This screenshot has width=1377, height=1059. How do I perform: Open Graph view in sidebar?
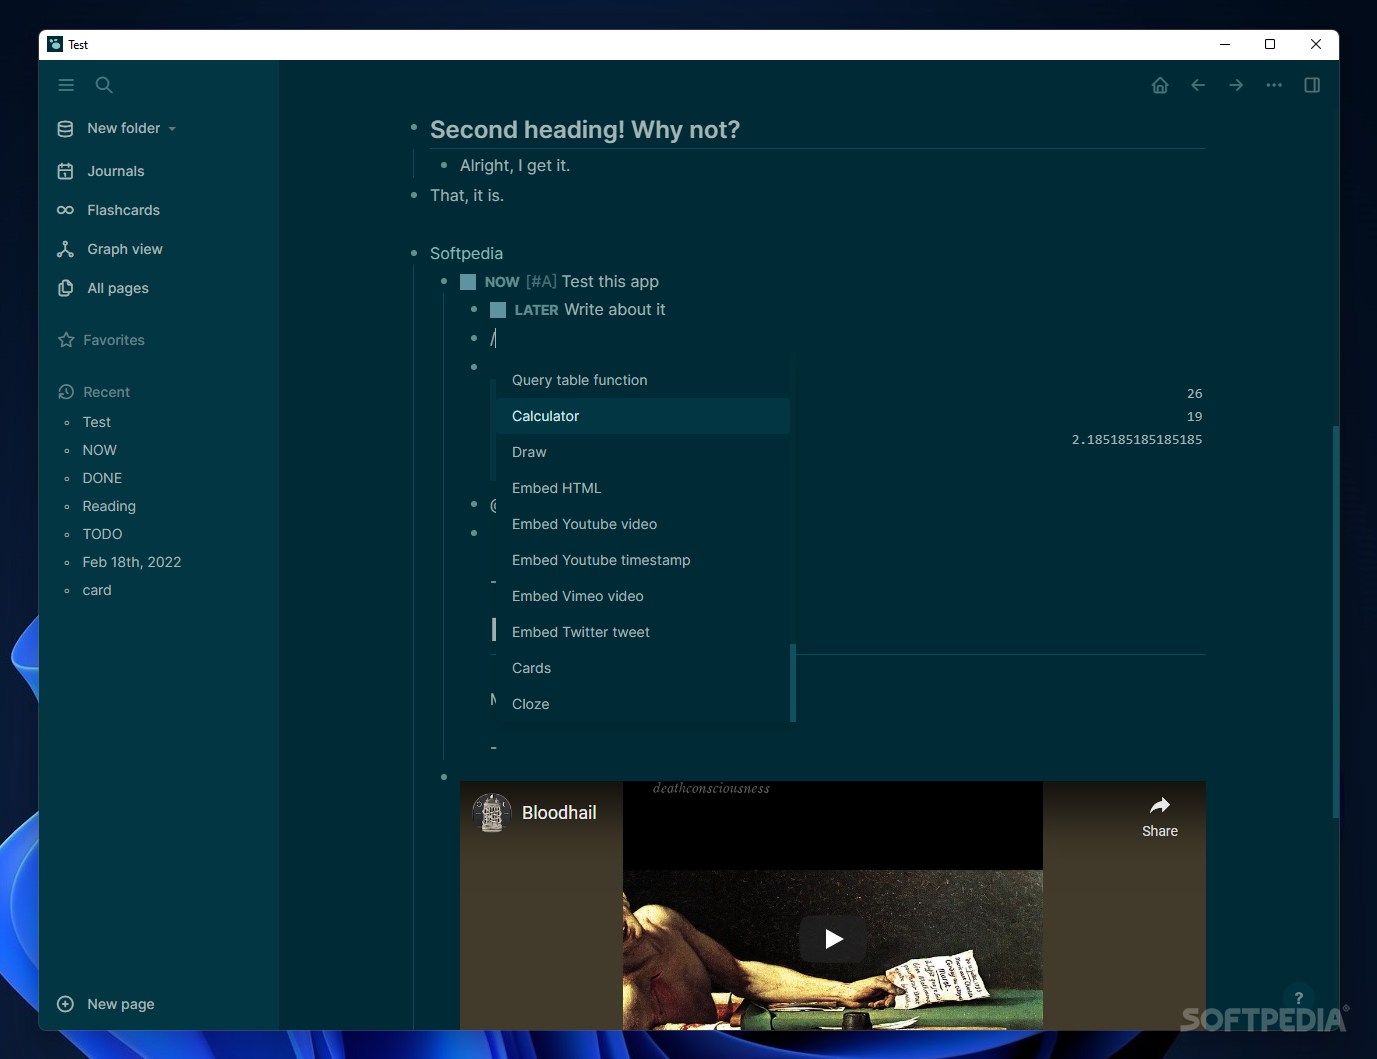pos(124,249)
